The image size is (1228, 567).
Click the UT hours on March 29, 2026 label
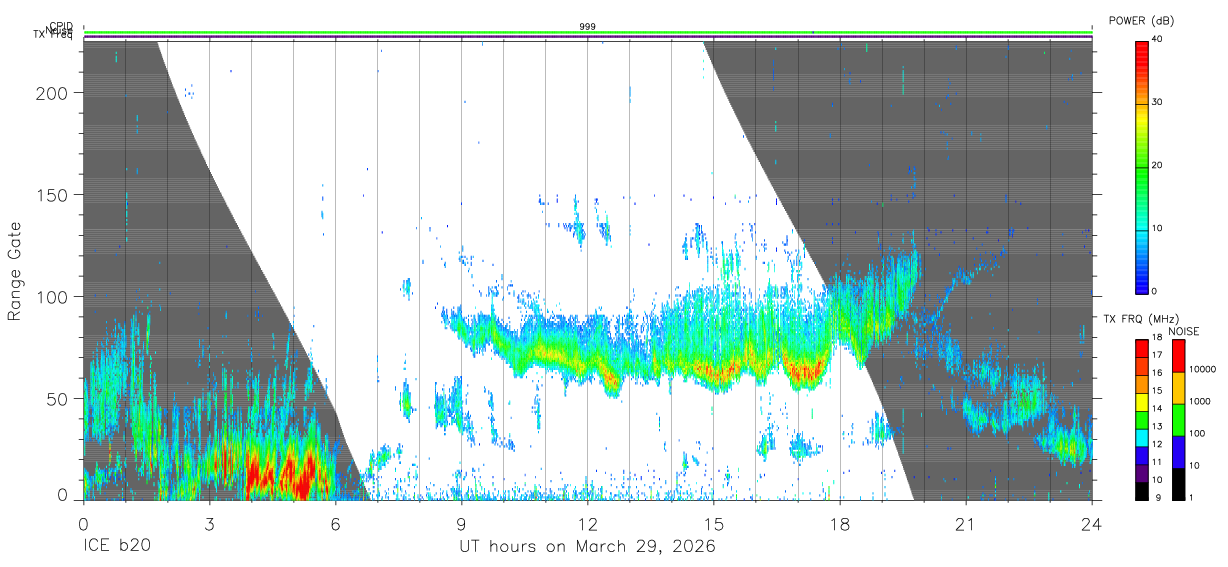pos(587,547)
